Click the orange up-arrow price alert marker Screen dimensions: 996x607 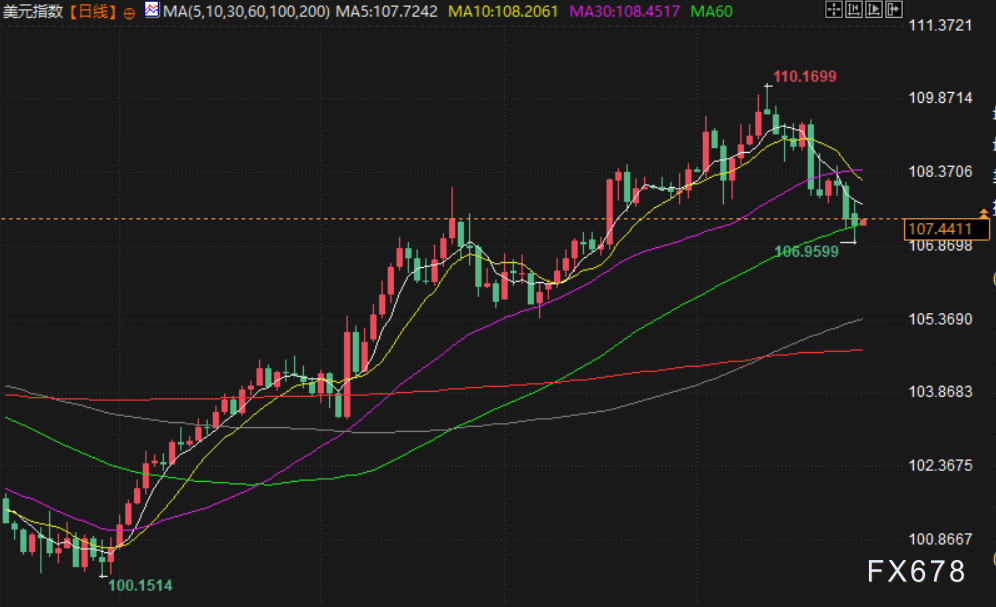pos(985,211)
